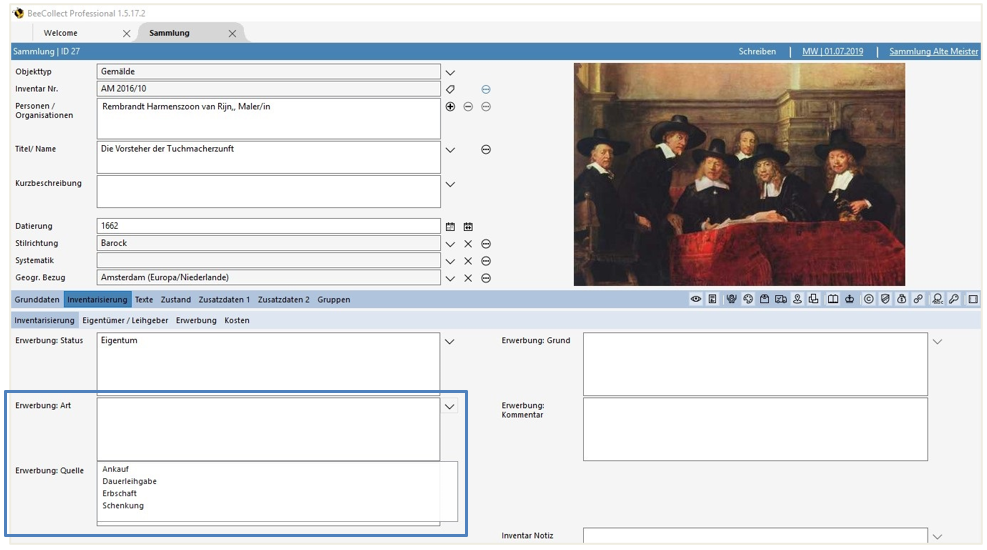987x550 pixels.
Task: Open the delivery truck transport icon
Action: tap(780, 299)
